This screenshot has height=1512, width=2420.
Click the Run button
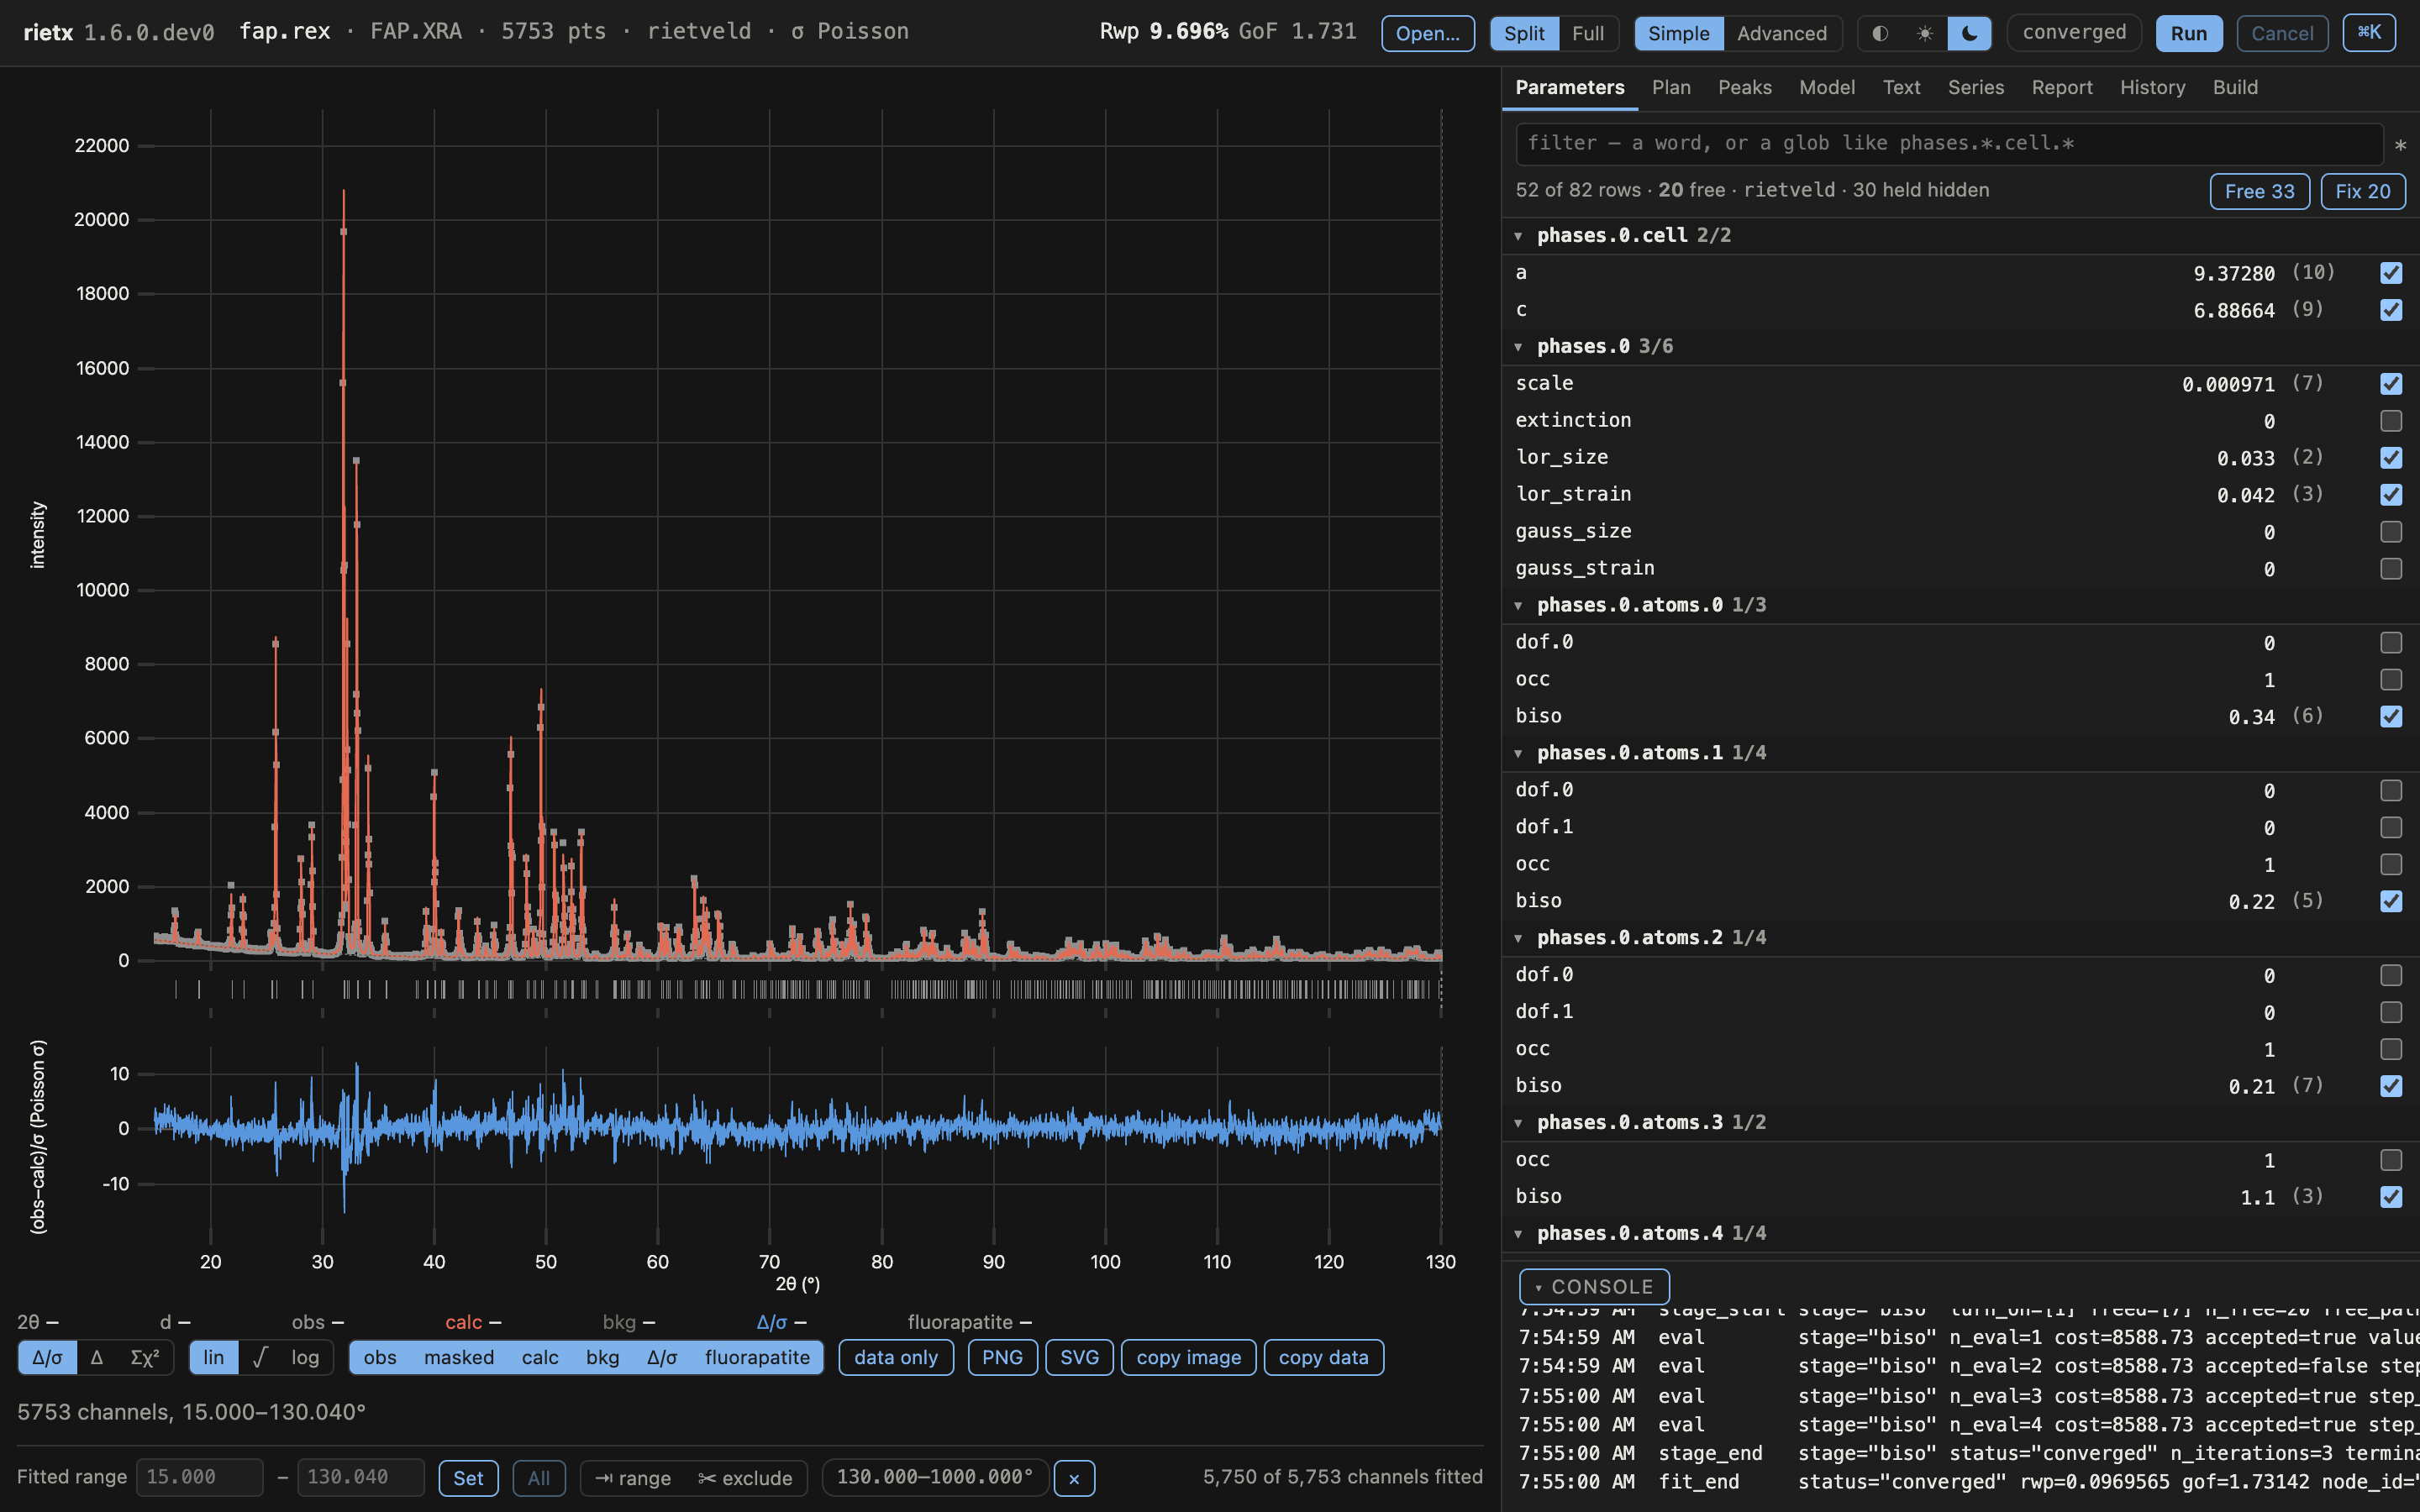point(2188,33)
